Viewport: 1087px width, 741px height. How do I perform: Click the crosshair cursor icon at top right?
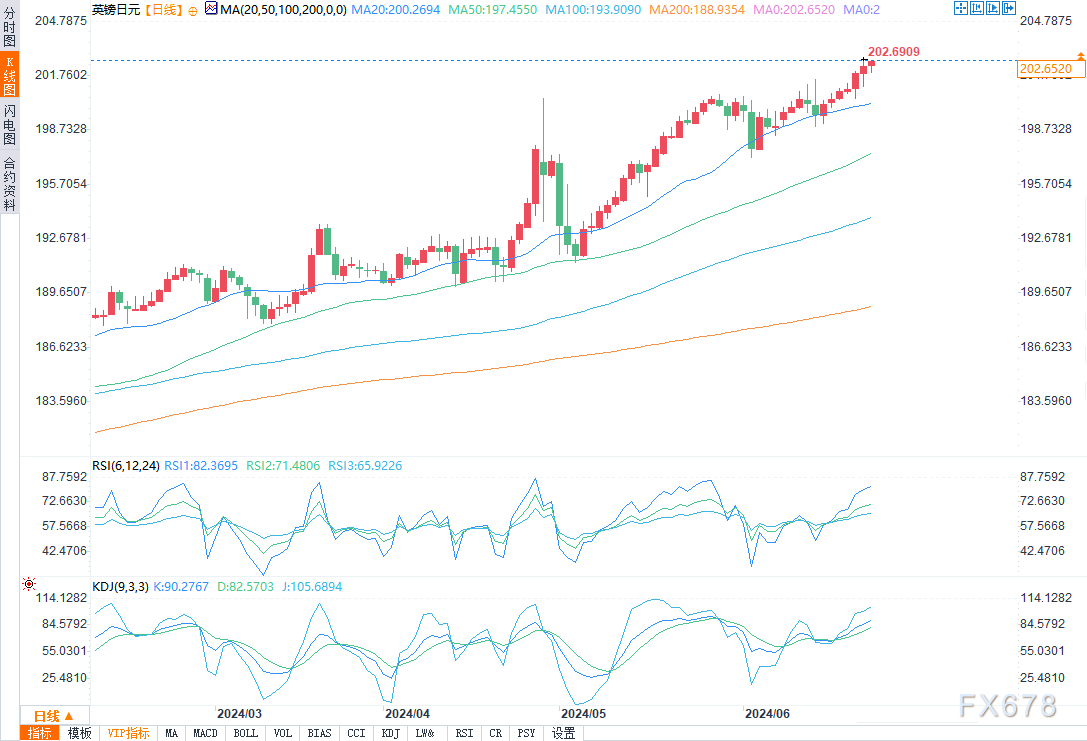click(x=961, y=8)
